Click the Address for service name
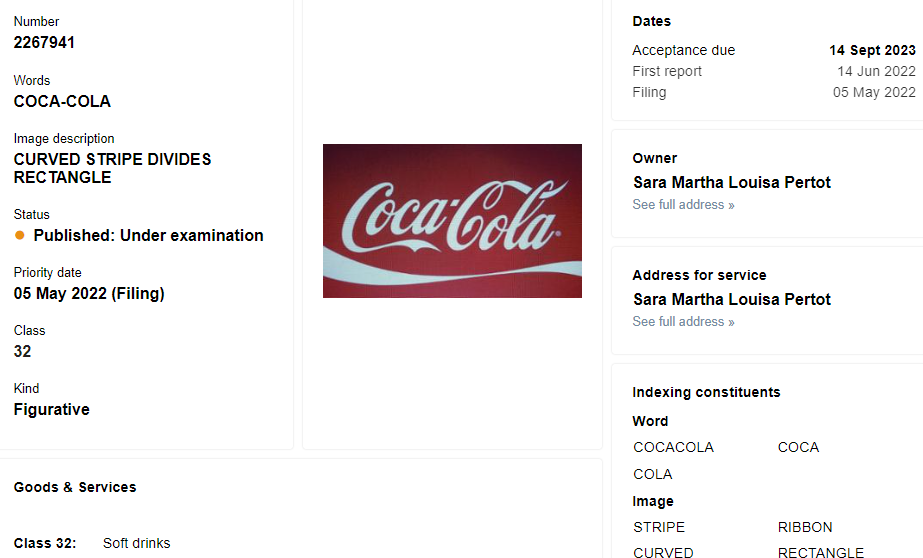 [732, 300]
